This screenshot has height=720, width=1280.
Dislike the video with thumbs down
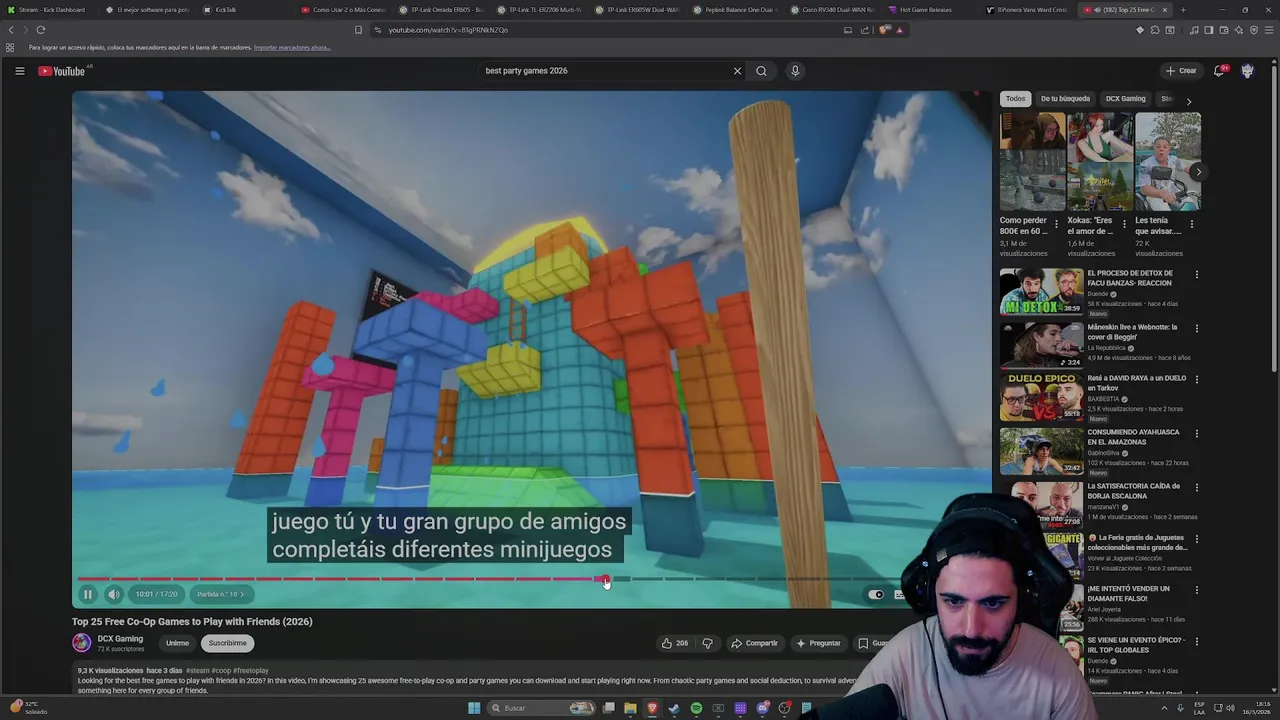coord(707,643)
